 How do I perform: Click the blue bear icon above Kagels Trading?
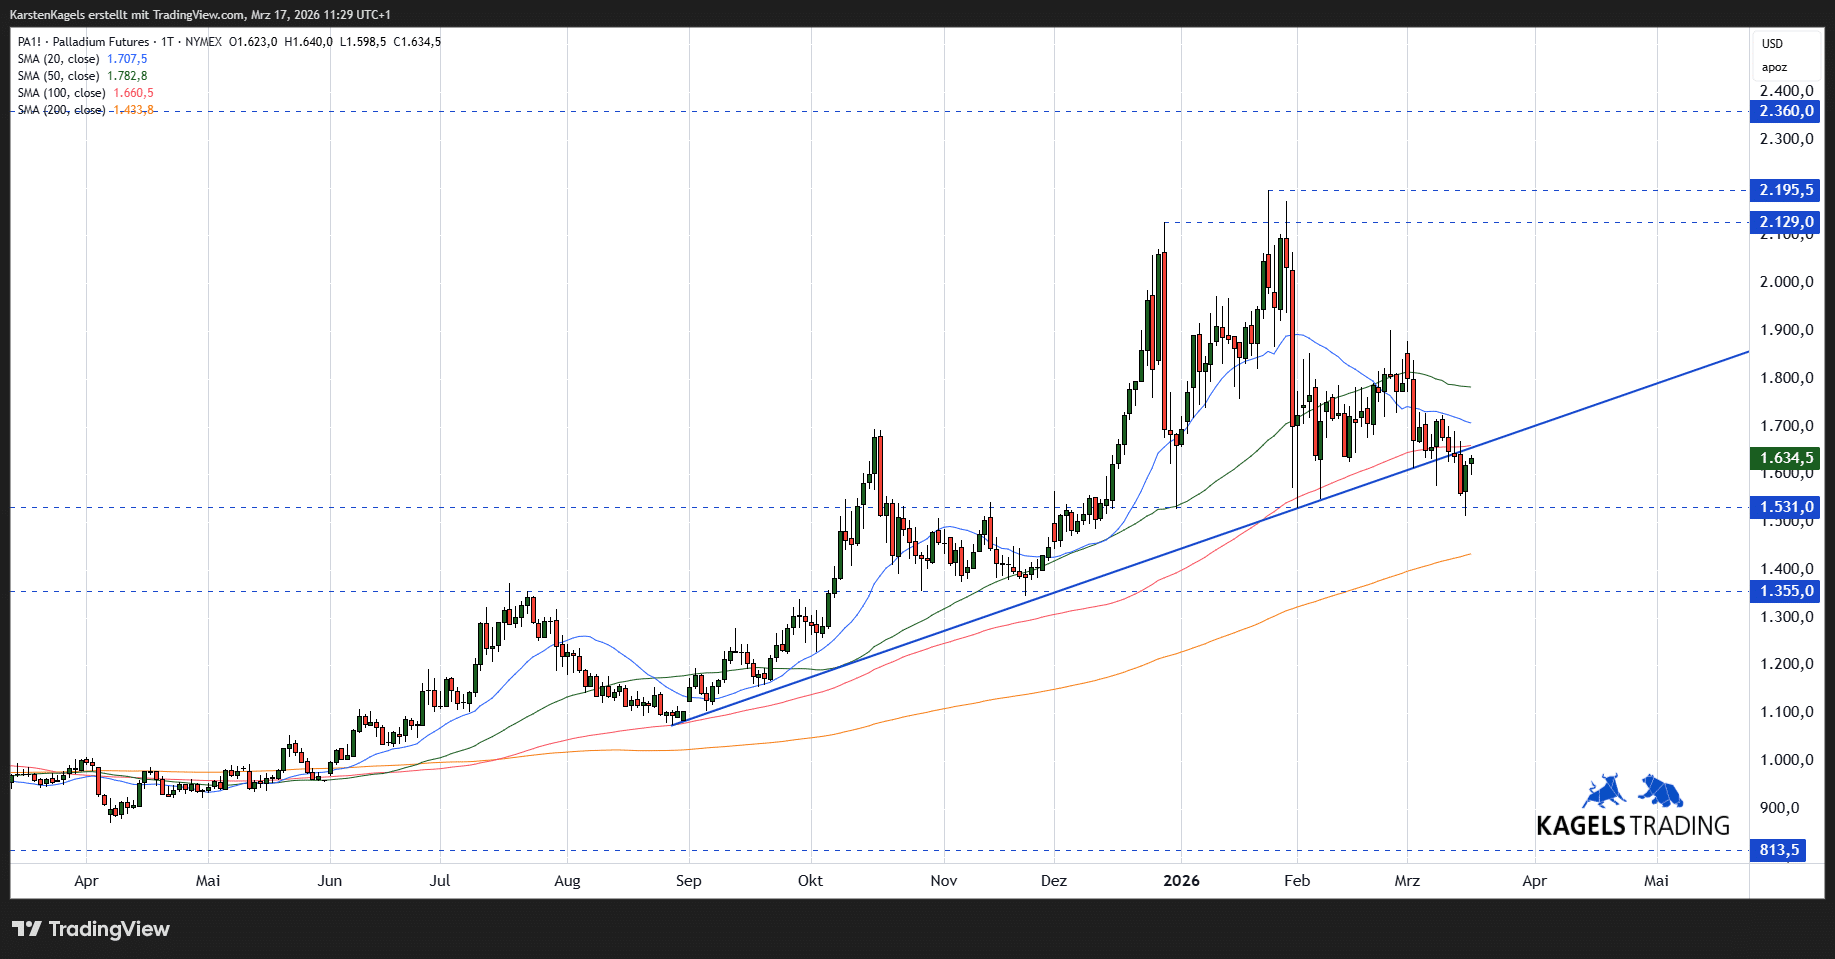[1660, 790]
